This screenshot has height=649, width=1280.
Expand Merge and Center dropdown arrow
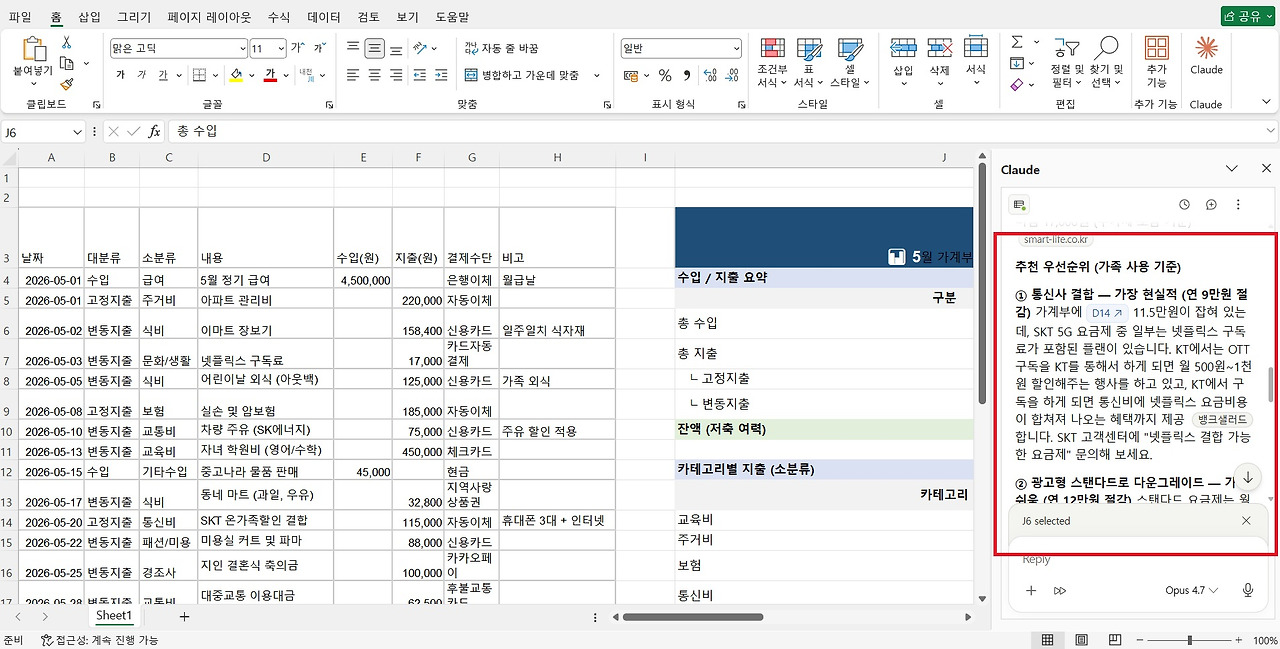(597, 75)
